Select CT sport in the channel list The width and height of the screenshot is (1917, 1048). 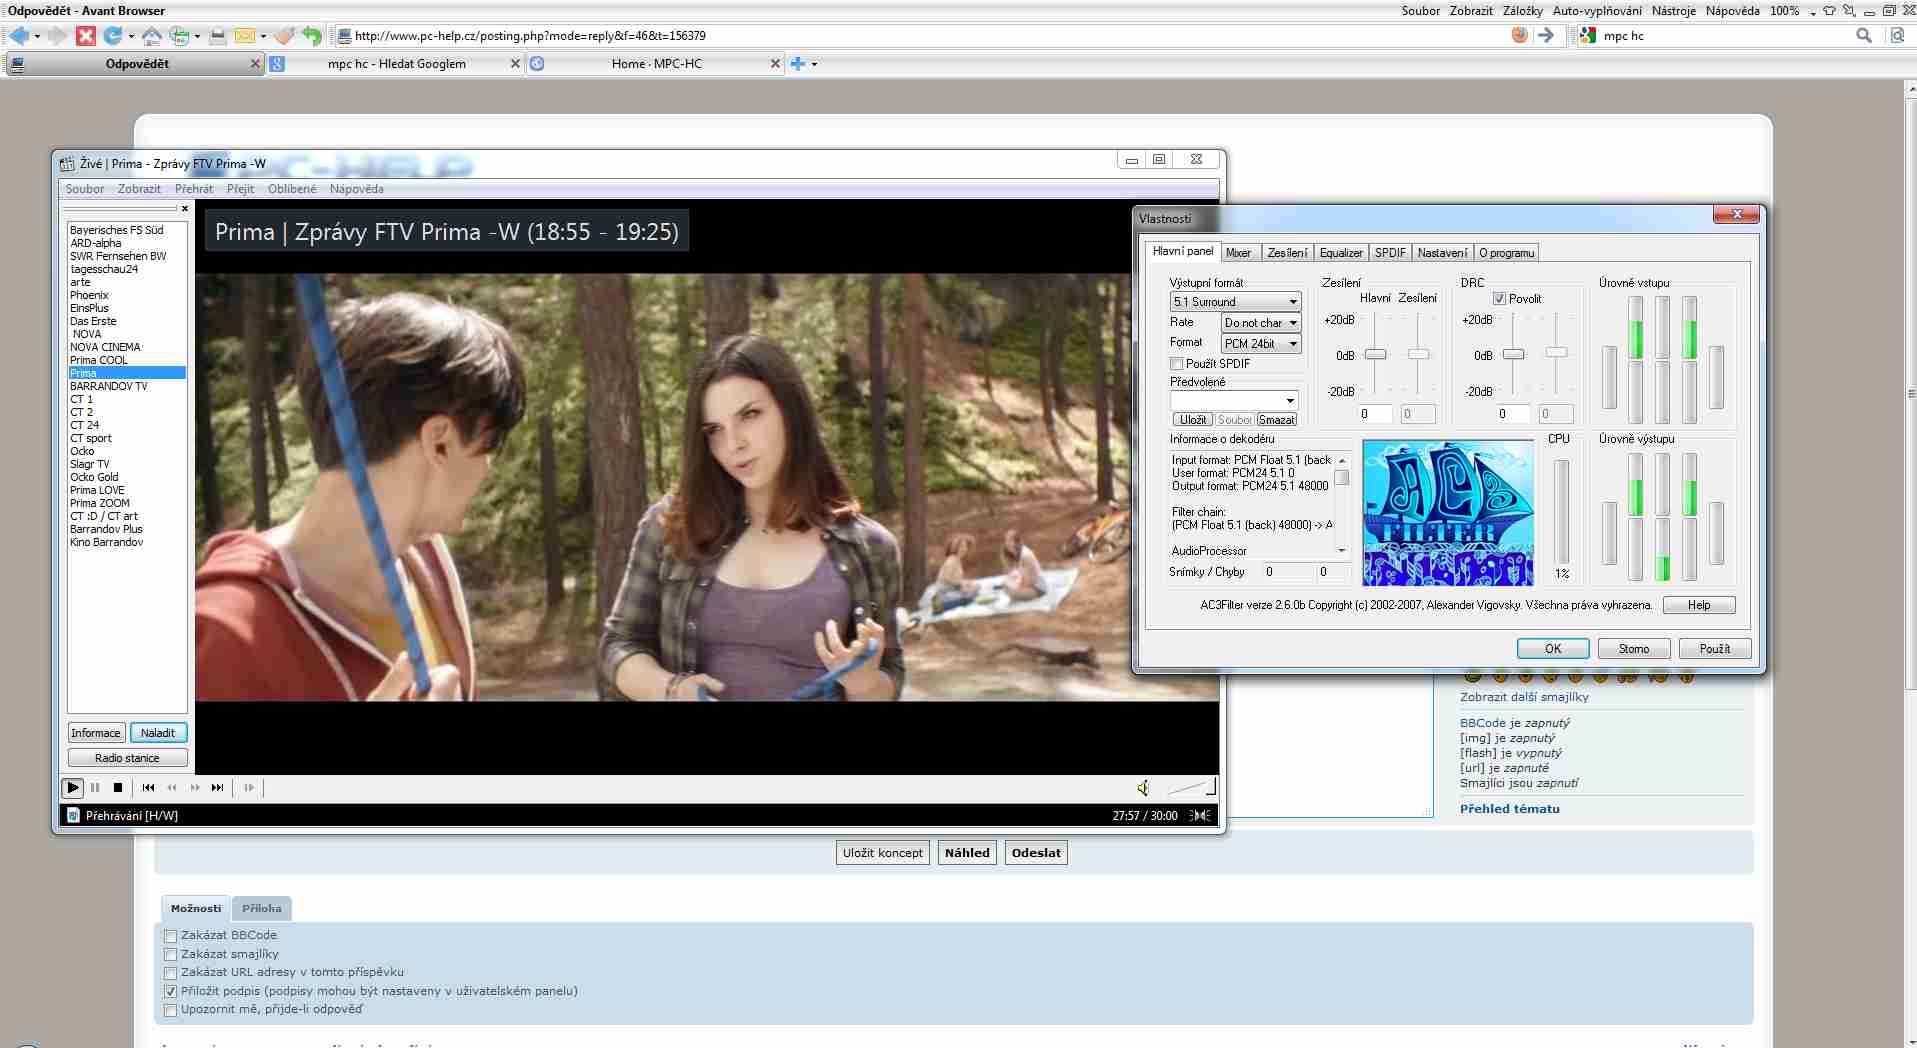(x=91, y=438)
